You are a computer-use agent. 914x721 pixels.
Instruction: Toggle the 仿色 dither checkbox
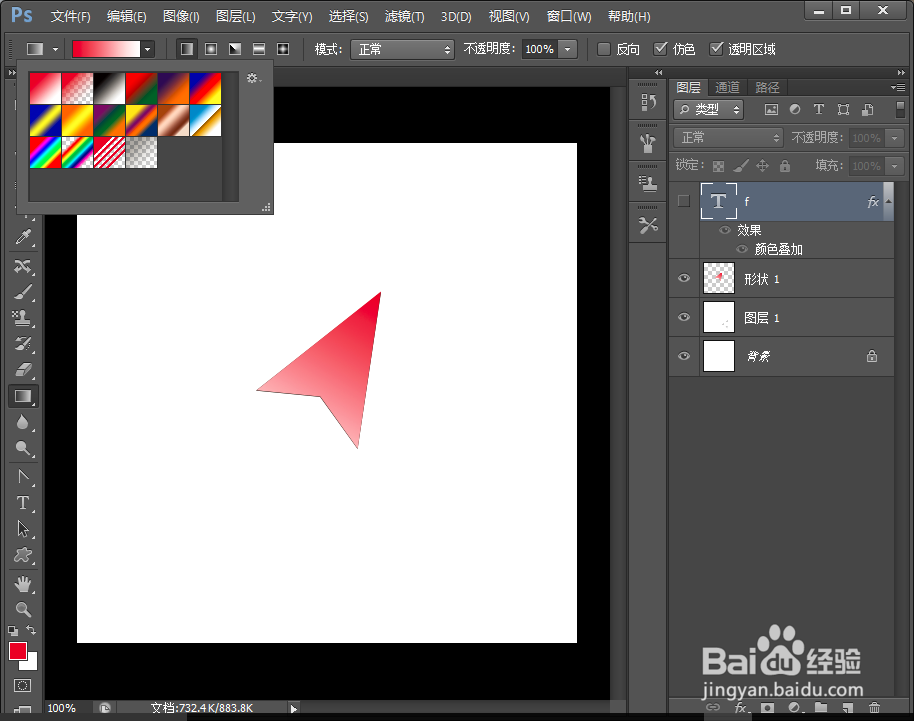660,49
